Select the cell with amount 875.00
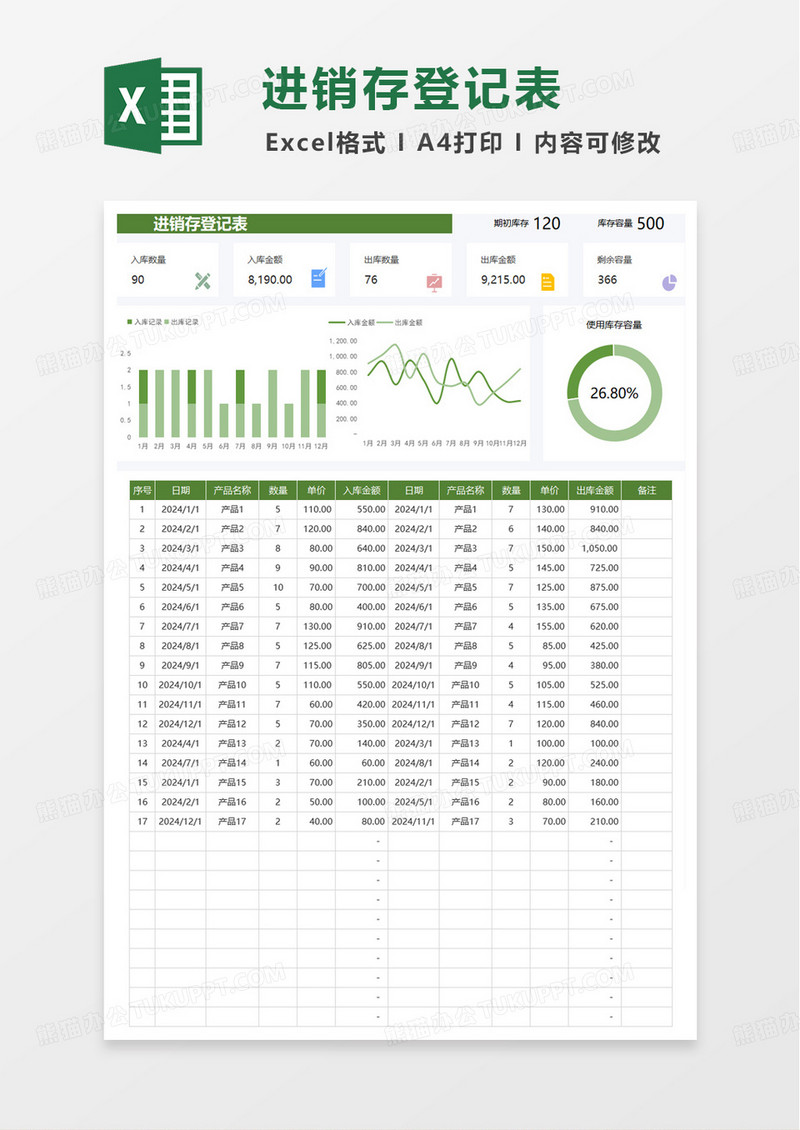The image size is (800, 1130). 595,587
